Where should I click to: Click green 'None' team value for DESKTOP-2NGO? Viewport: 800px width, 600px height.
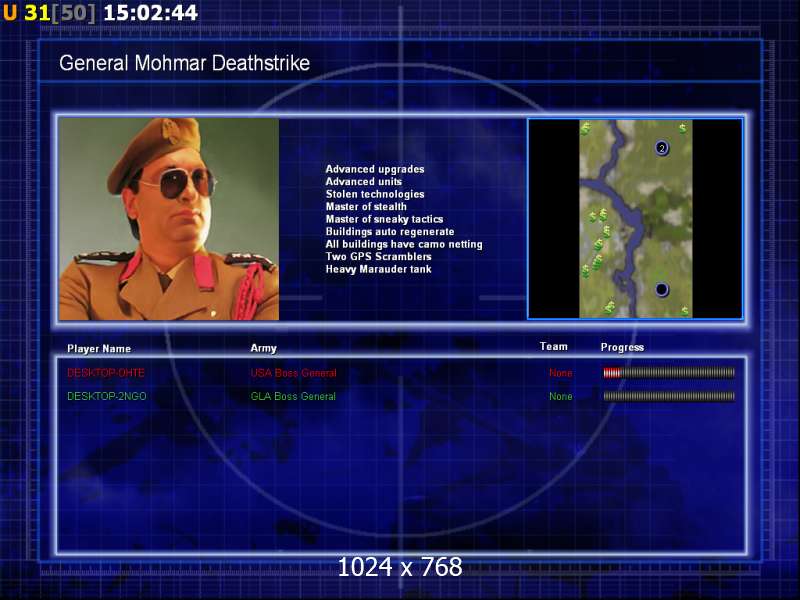tap(561, 396)
